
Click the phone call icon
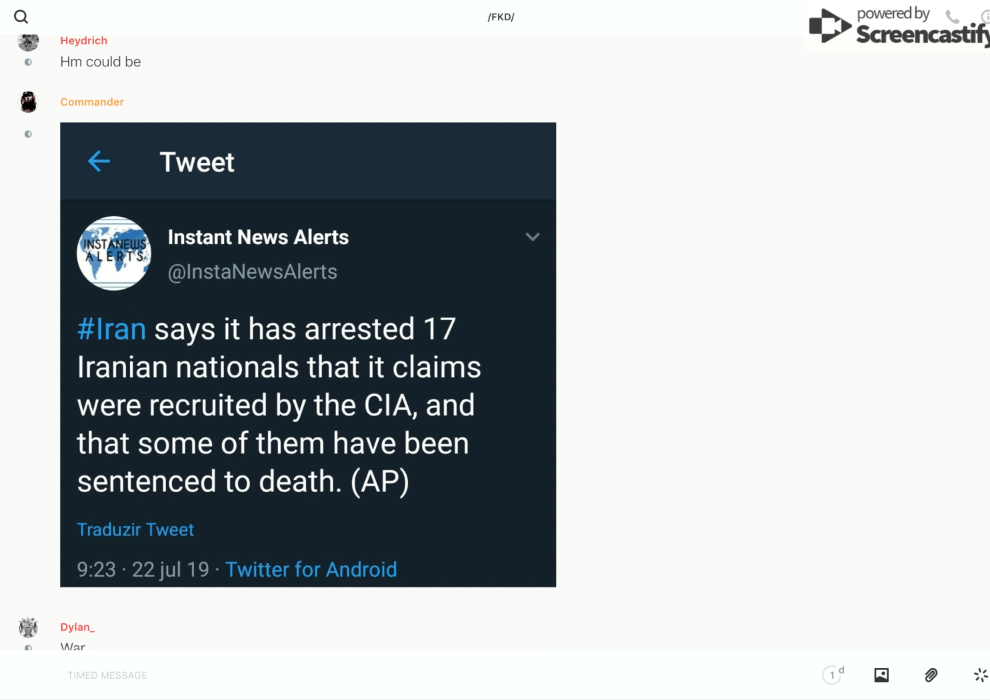pos(952,17)
